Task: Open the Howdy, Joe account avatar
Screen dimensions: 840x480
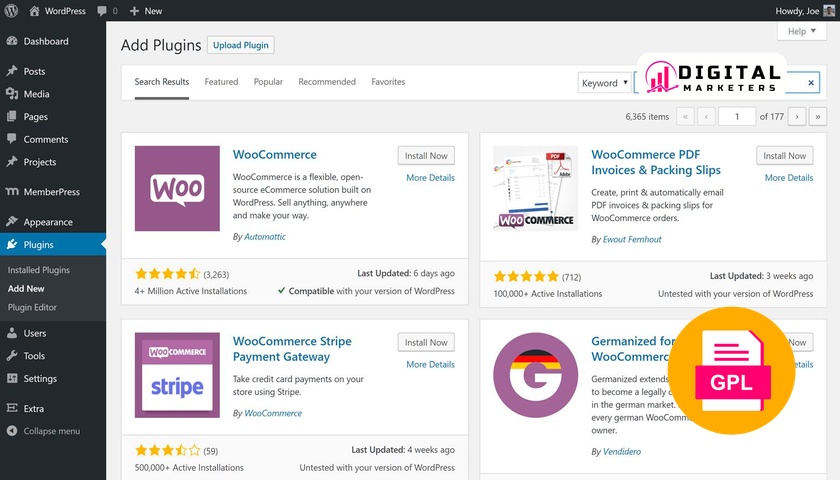Action: 829,11
